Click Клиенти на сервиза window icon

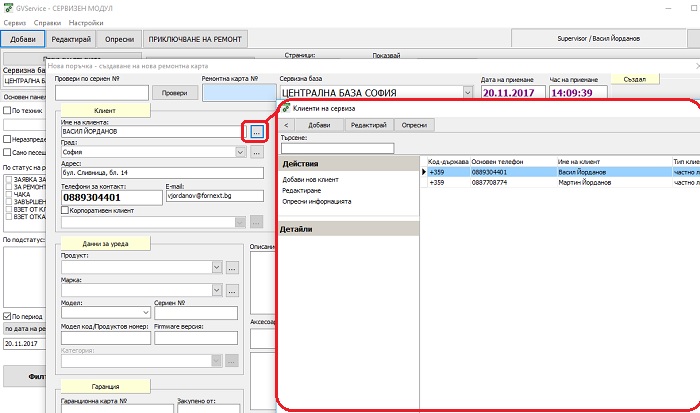[x=286, y=108]
